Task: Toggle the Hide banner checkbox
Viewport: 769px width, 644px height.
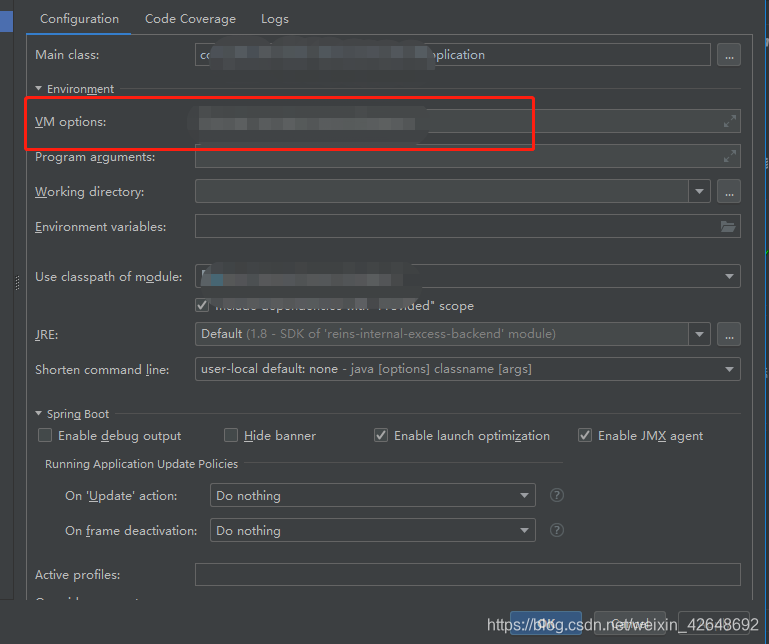Action: (231, 435)
